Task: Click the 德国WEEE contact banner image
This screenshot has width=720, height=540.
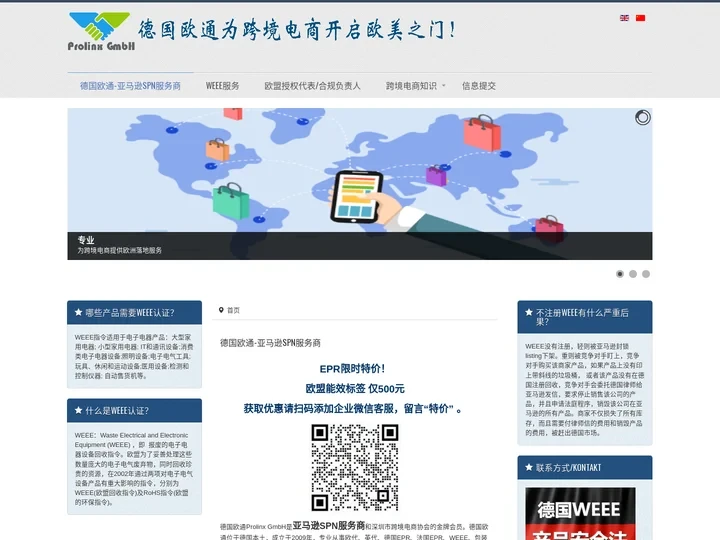Action: point(580,514)
